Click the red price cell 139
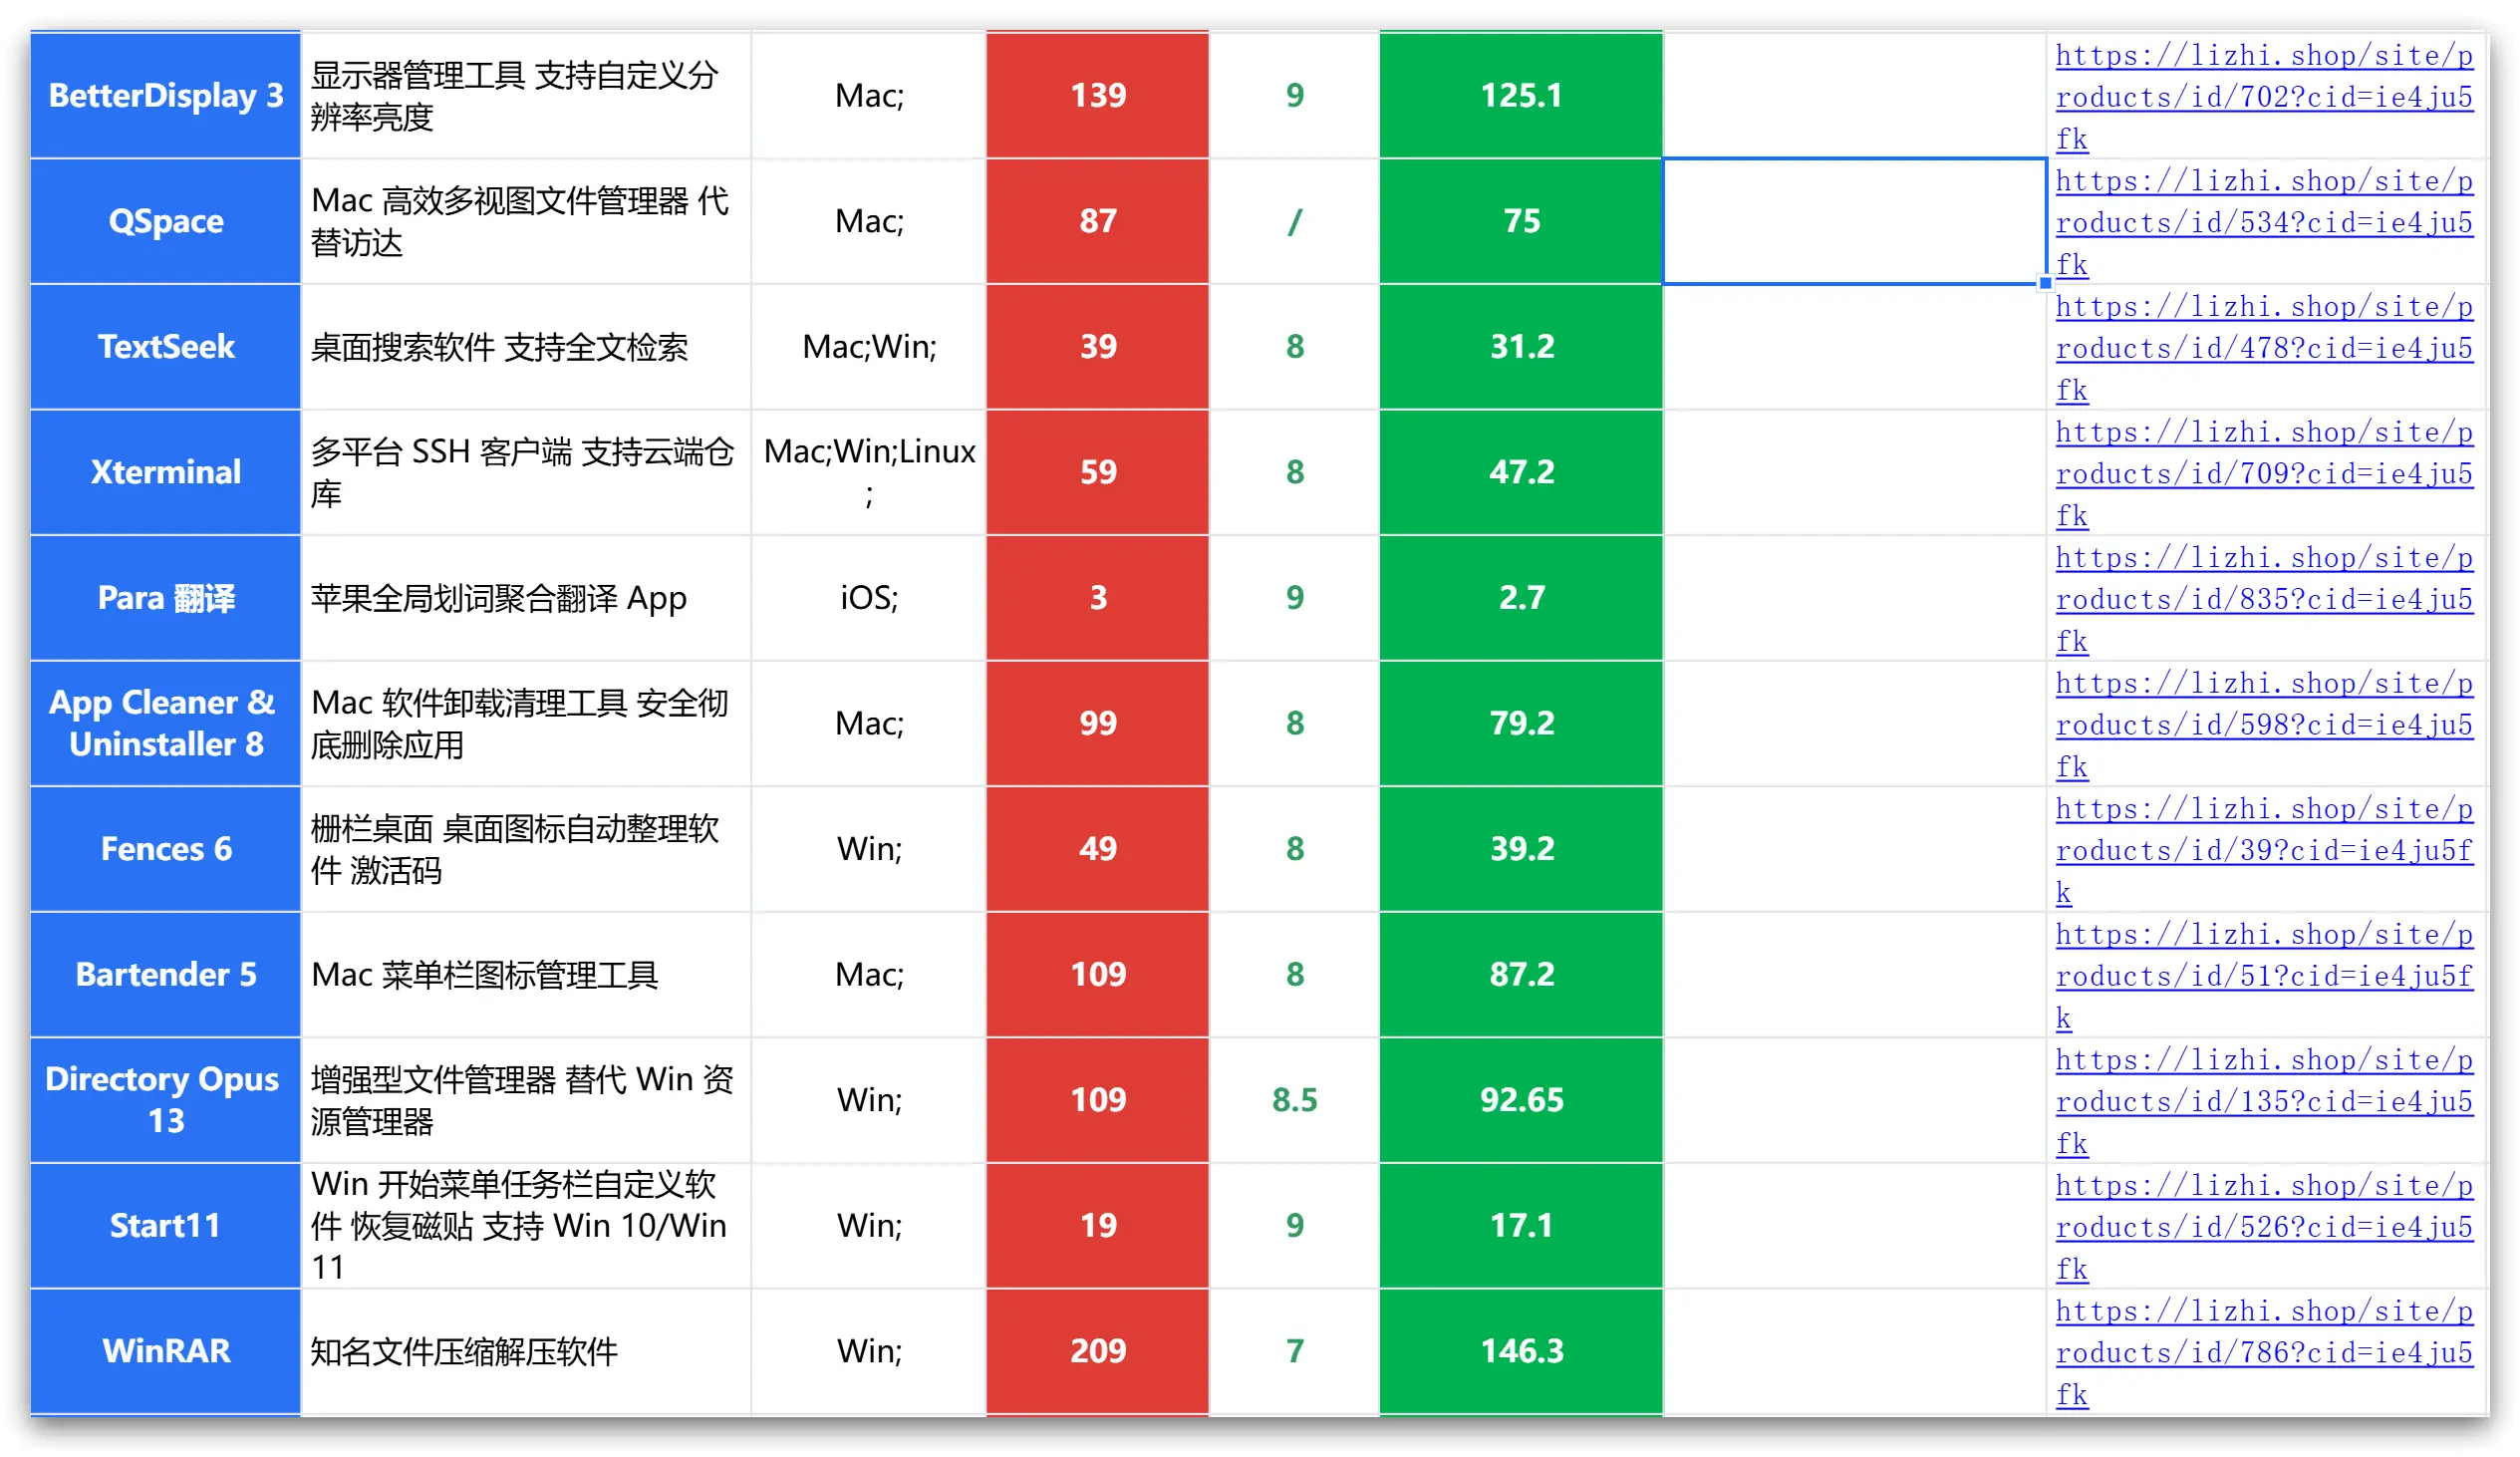Viewport: 2520px width, 1457px height. coord(1098,96)
